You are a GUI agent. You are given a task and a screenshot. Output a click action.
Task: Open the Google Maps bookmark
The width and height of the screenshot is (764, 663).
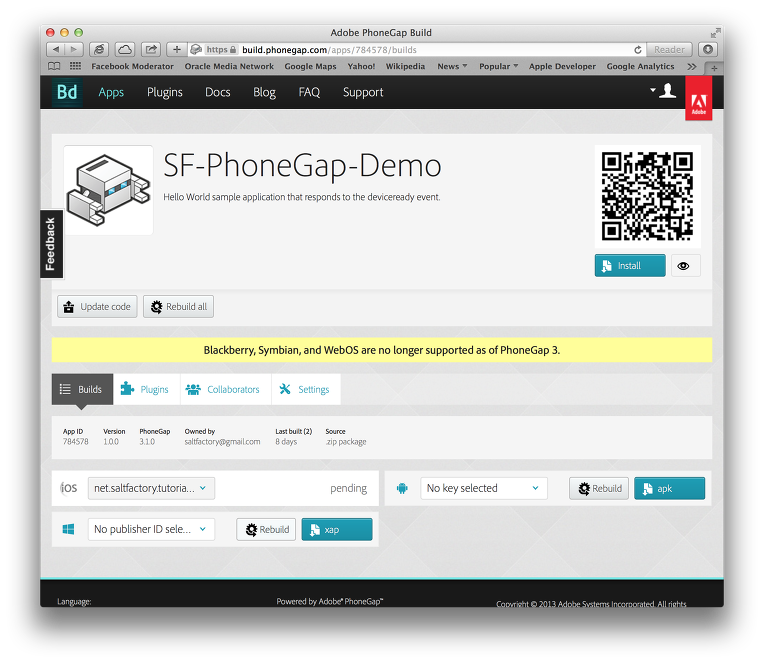(x=310, y=66)
